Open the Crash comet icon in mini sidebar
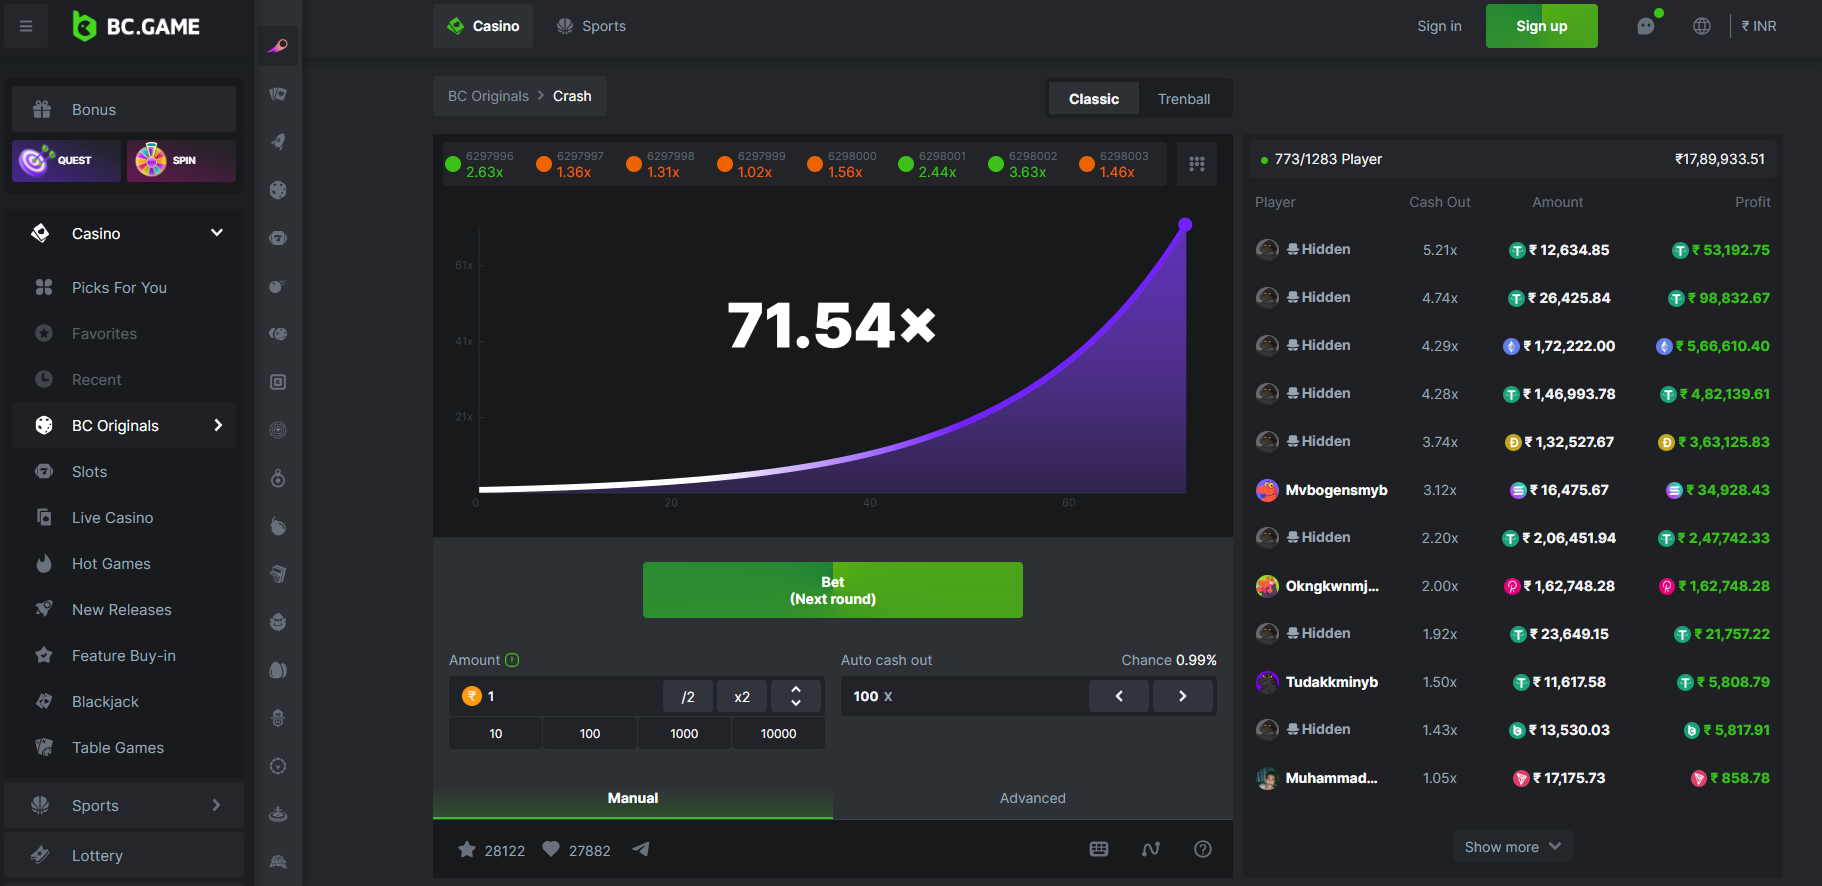Viewport: 1822px width, 886px height. point(278,46)
